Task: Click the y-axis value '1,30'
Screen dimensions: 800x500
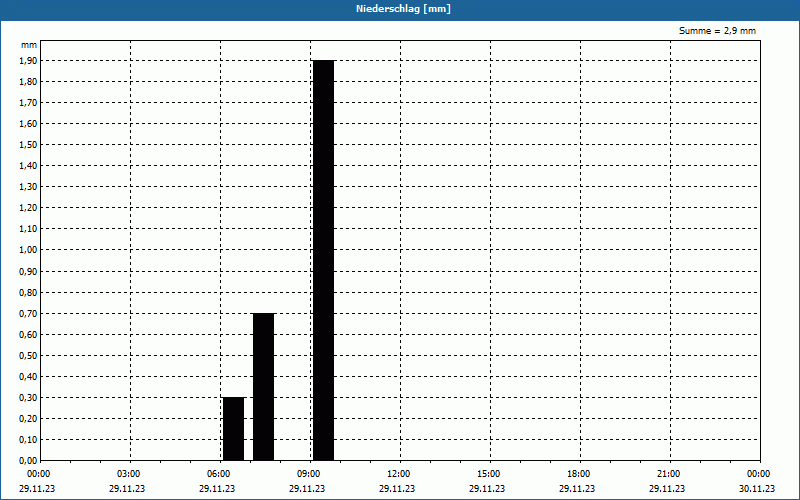Action: [28, 187]
